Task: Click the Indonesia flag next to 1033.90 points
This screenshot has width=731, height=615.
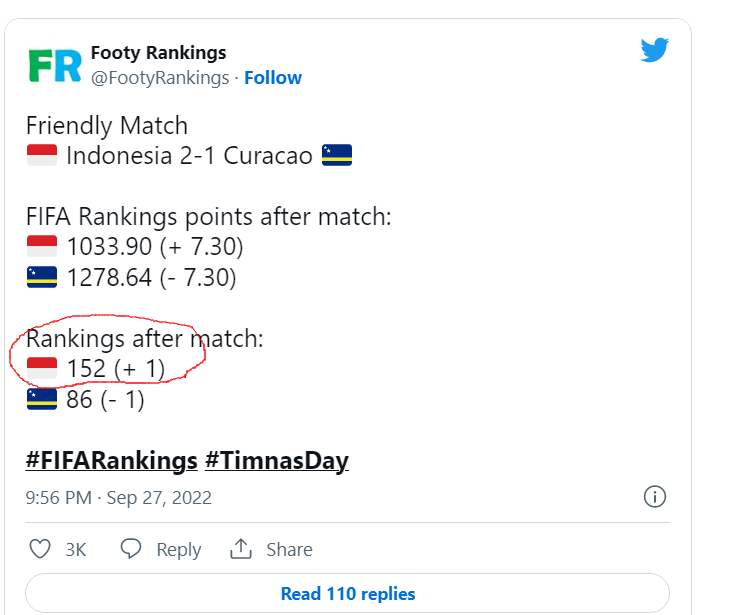Action: (41, 246)
